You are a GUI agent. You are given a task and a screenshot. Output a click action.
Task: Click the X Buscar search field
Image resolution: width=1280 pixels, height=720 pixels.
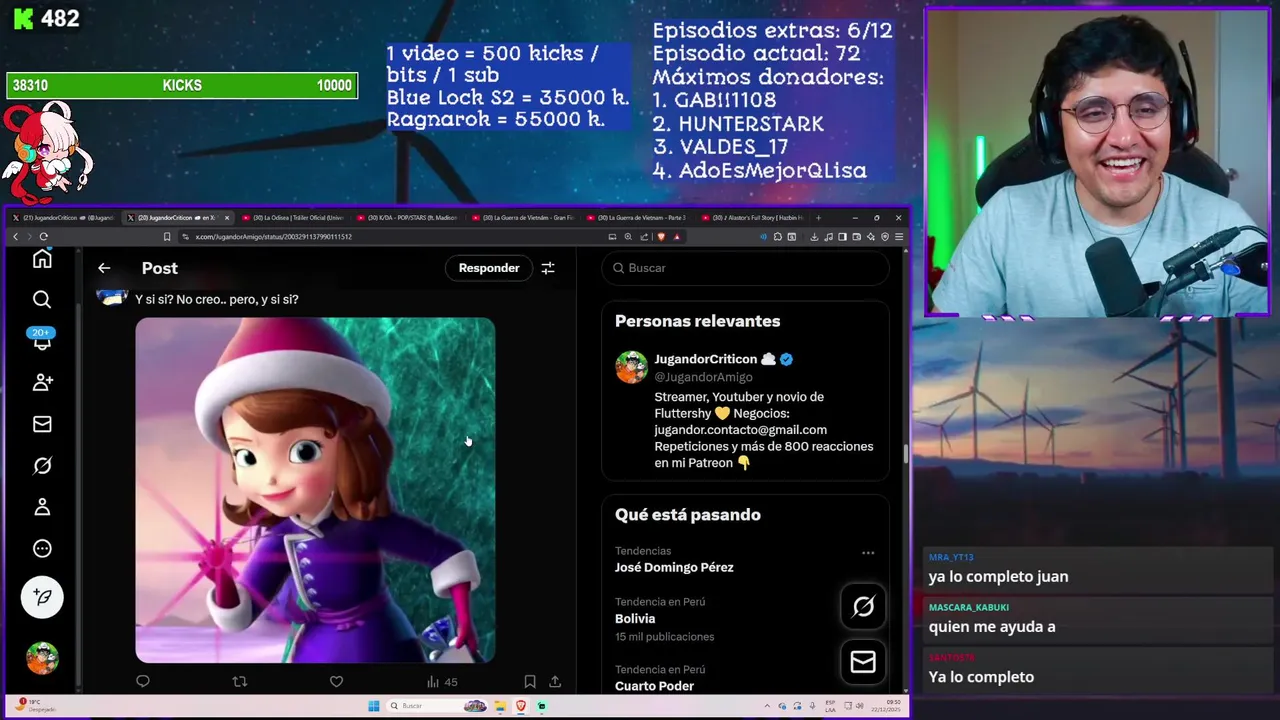point(745,268)
